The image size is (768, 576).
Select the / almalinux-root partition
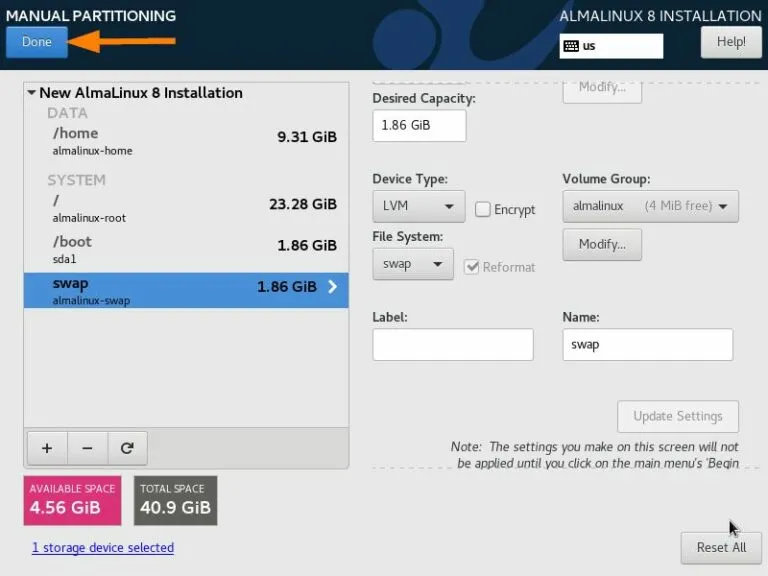coord(186,208)
